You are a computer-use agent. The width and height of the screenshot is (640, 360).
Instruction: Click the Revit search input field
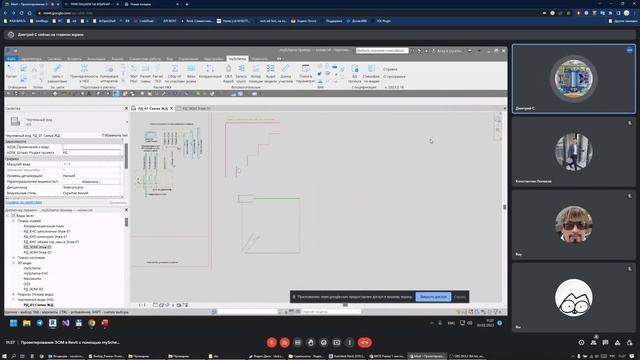click(x=382, y=51)
